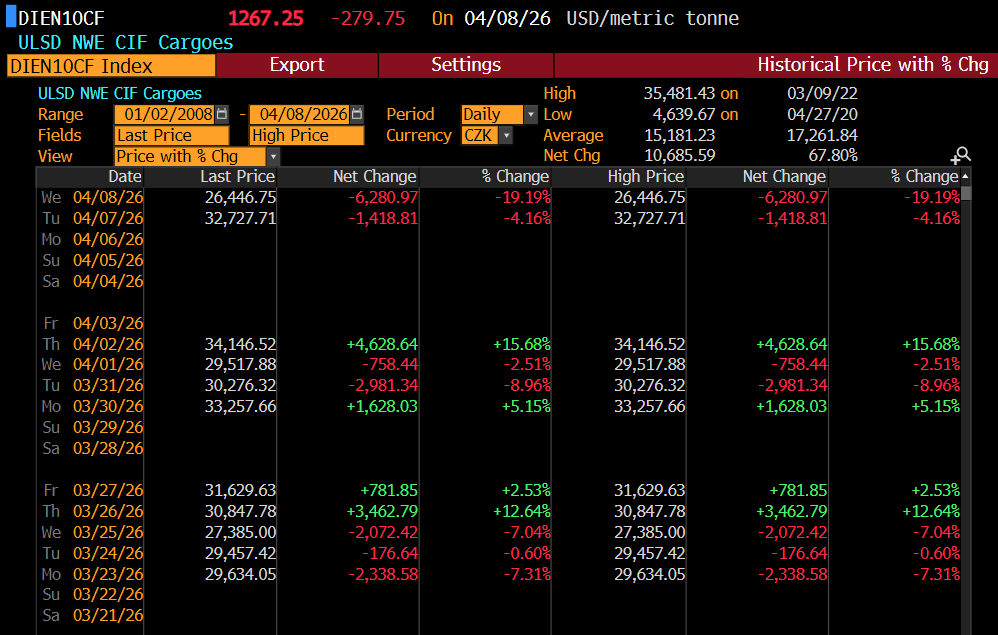Open the Export menu
Viewport: 998px width, 635px height.
pyautogui.click(x=297, y=65)
